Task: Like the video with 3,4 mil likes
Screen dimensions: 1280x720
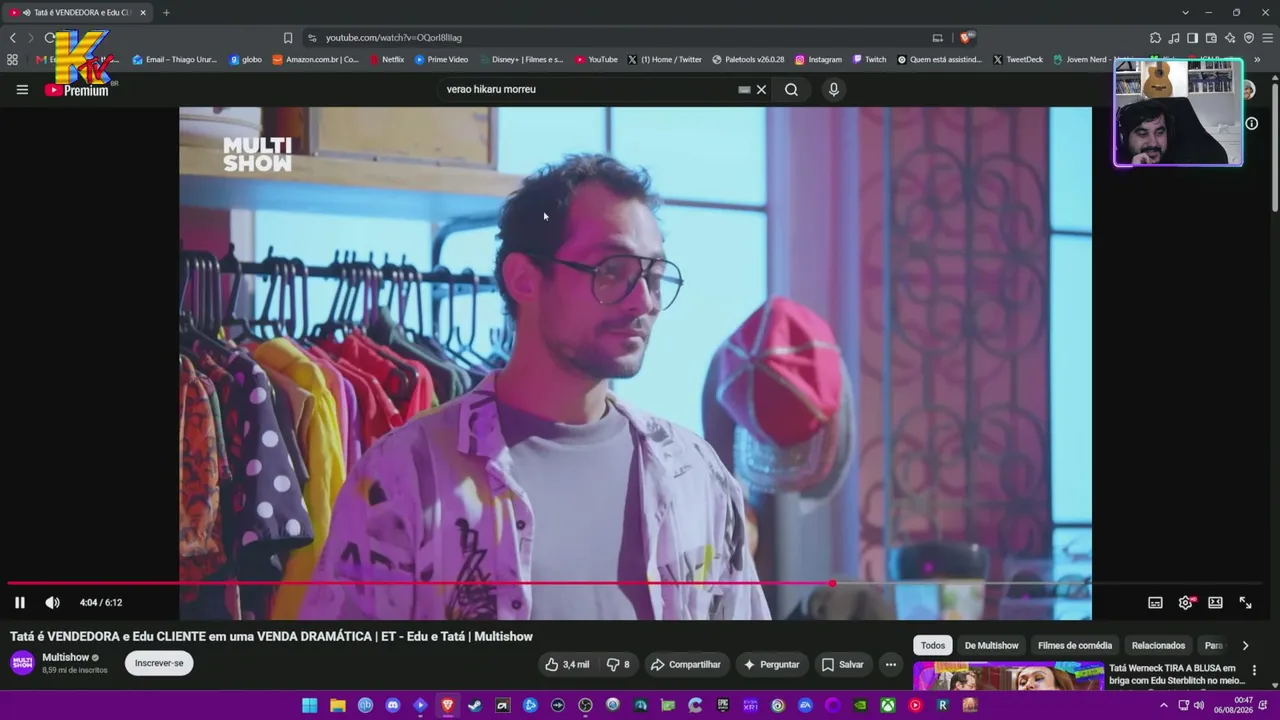Action: 567,664
